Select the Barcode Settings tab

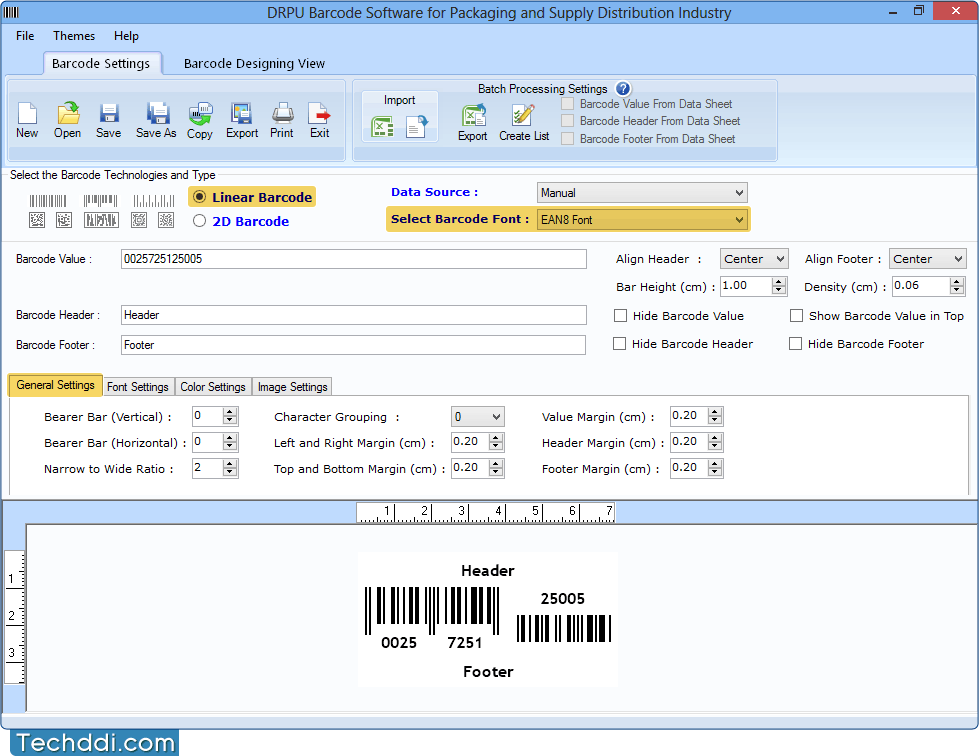coord(101,63)
